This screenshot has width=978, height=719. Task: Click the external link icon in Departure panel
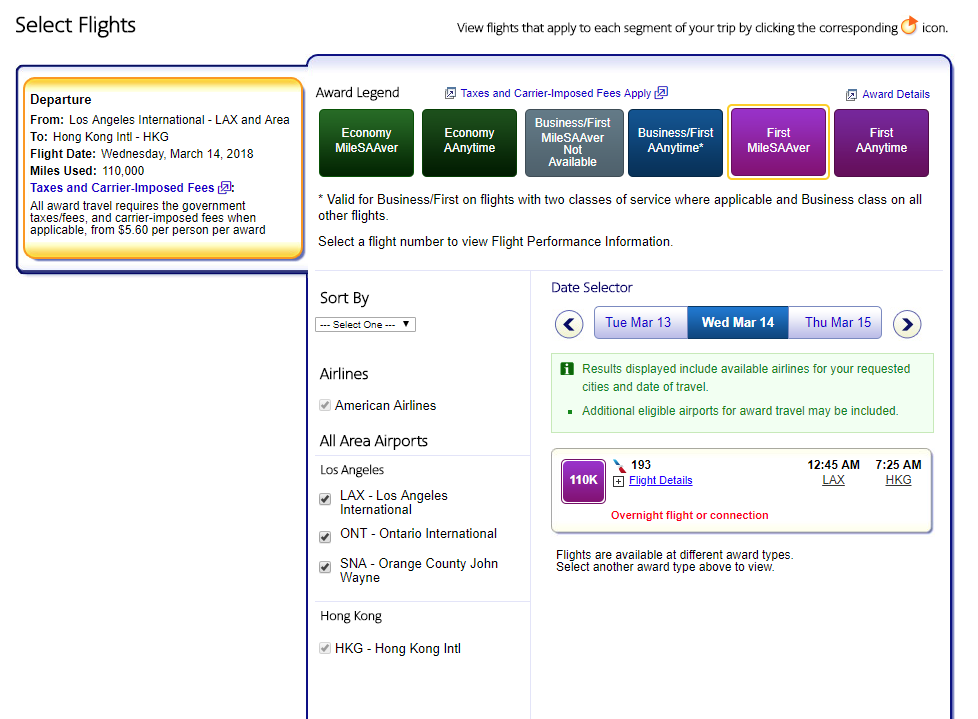225,188
